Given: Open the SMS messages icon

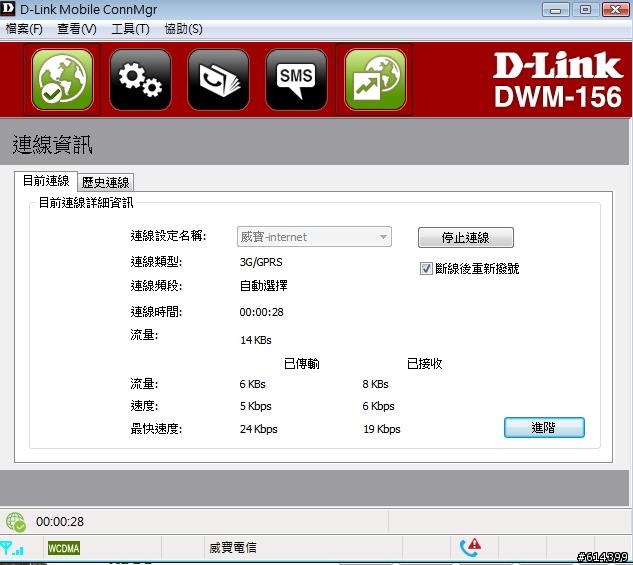Looking at the screenshot, I should coord(296,80).
